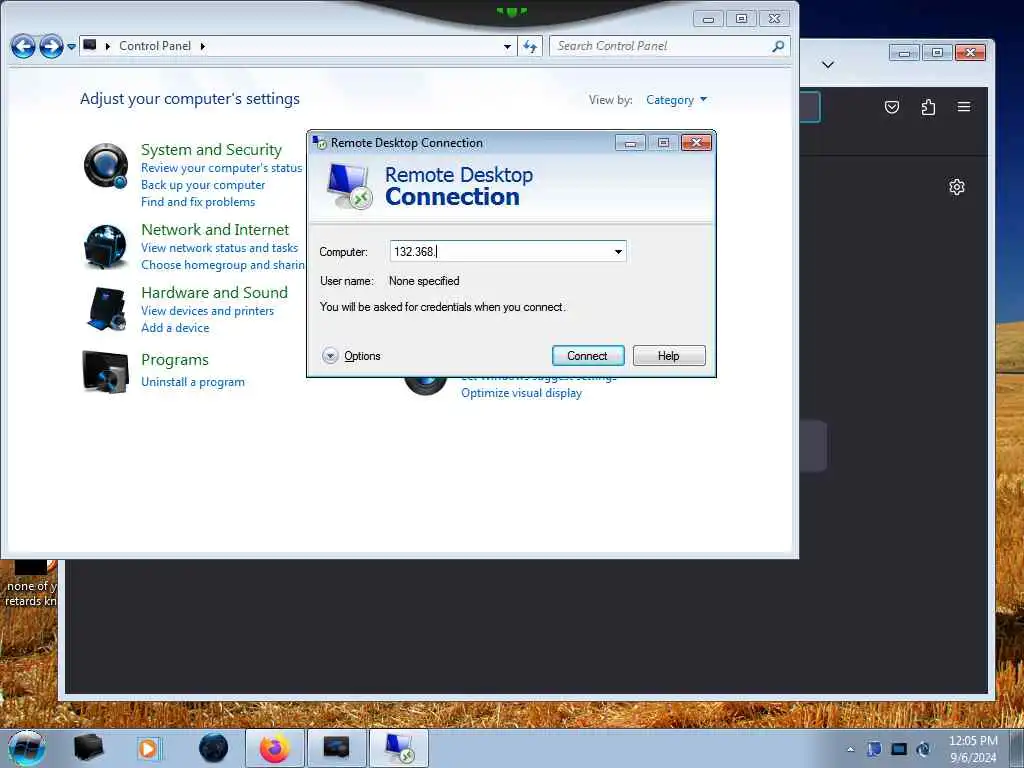Open media player taskbar icon
The width and height of the screenshot is (1024, 768).
(148, 748)
